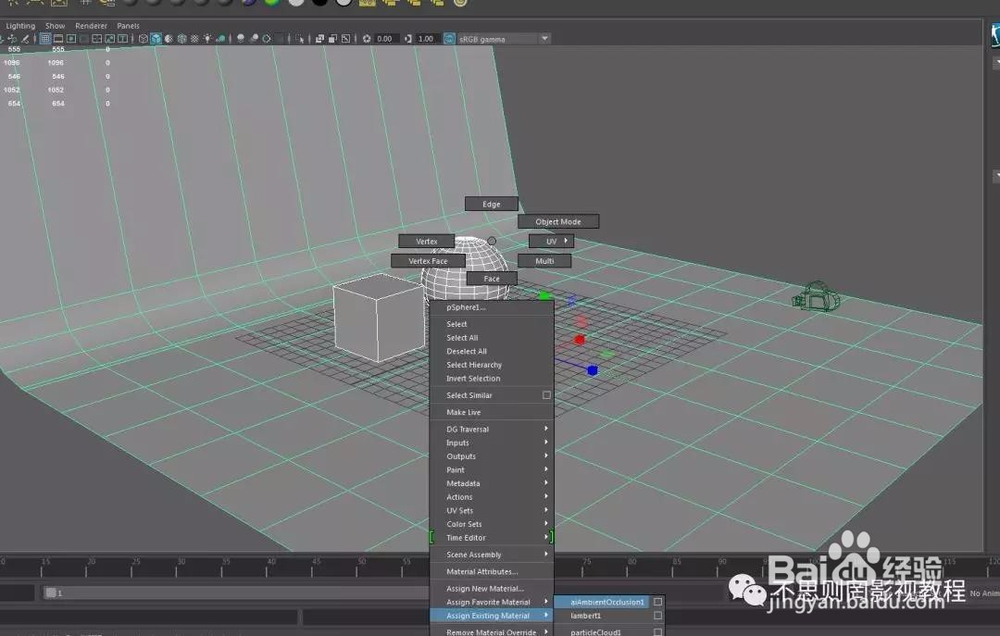The height and width of the screenshot is (636, 1000).
Task: Click the viewport shadows icon
Action: (221, 39)
